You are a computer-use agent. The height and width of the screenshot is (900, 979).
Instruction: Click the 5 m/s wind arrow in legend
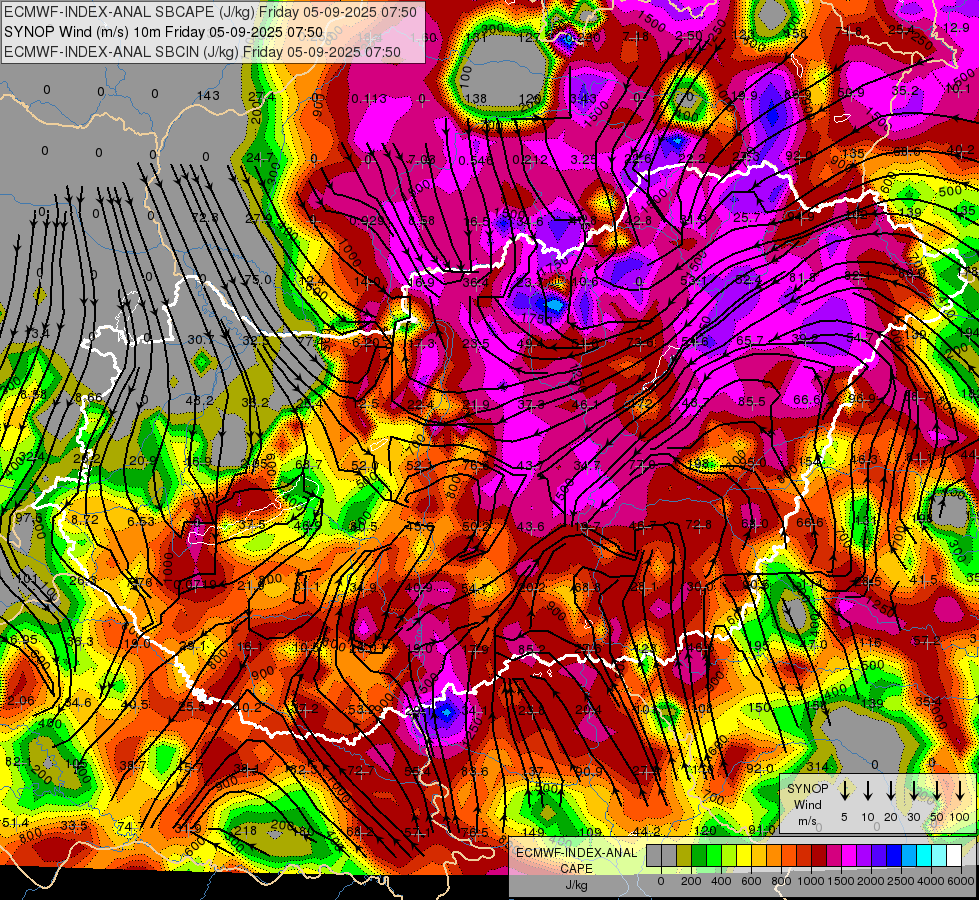click(x=844, y=791)
